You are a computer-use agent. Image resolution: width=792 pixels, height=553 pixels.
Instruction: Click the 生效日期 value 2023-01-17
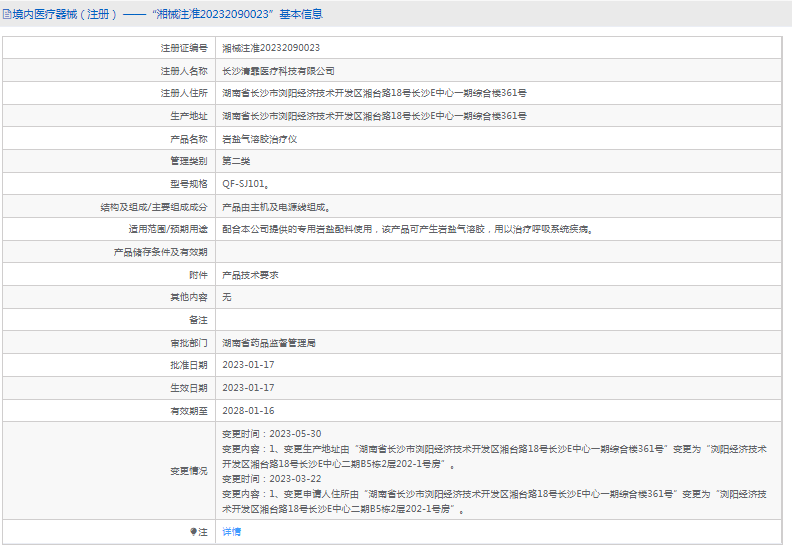(x=248, y=388)
